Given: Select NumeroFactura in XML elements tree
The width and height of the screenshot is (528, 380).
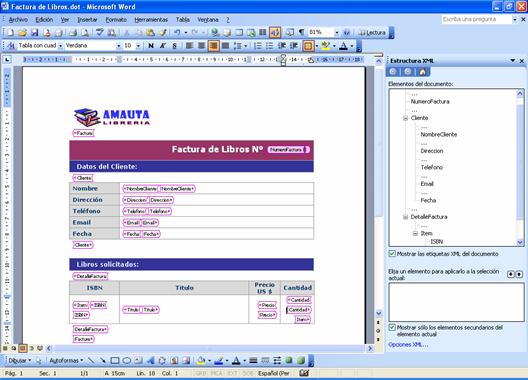Looking at the screenshot, I should [430, 101].
